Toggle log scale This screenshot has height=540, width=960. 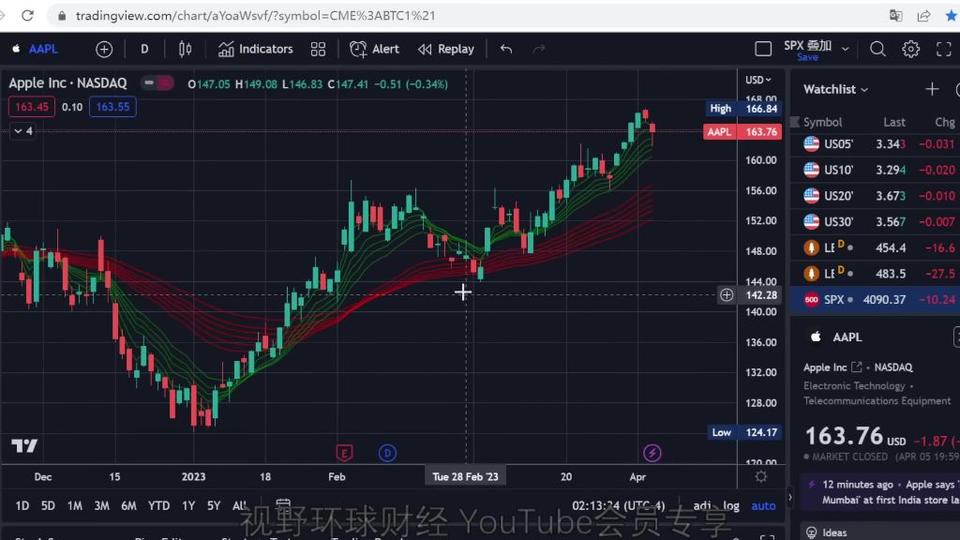(x=731, y=506)
